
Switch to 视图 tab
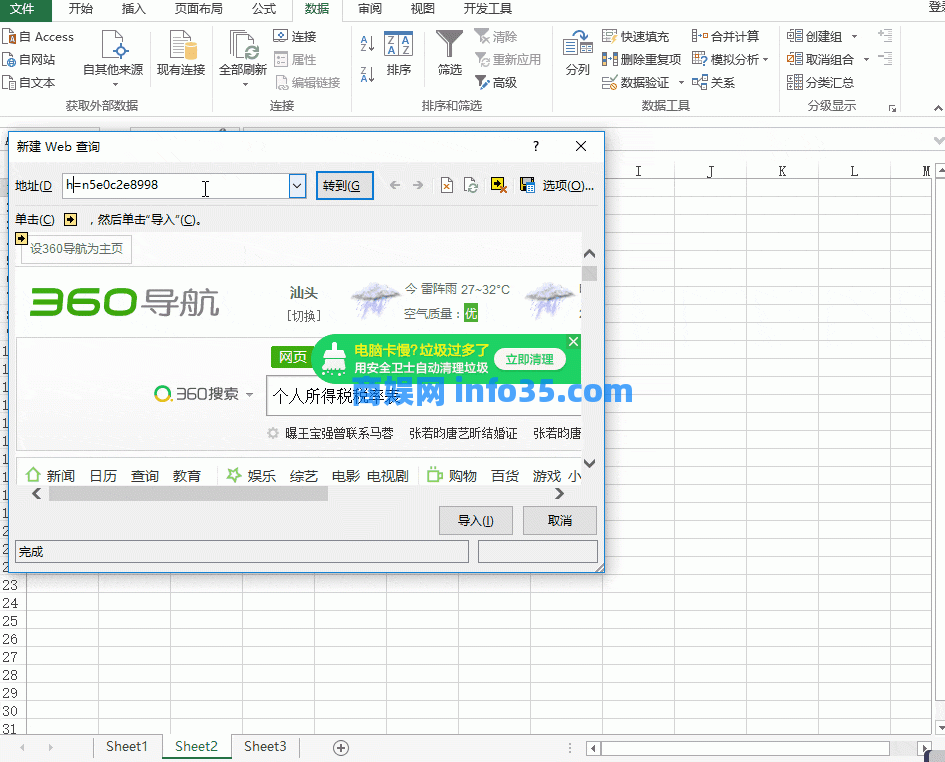click(422, 8)
